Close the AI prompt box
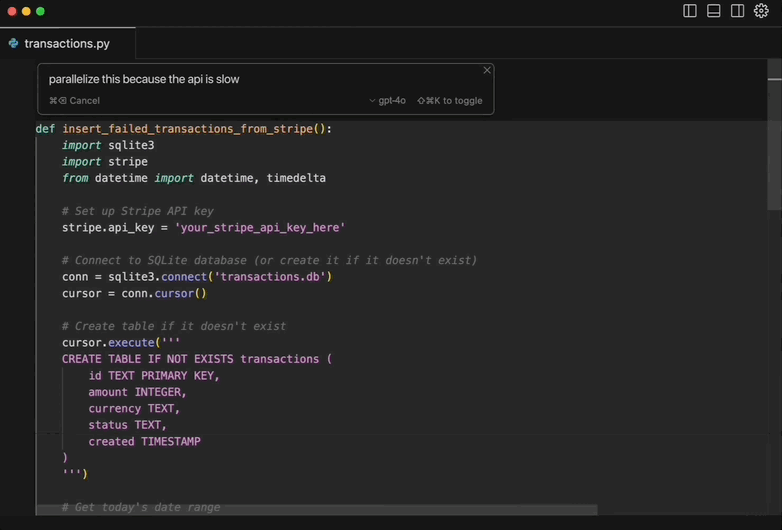This screenshot has height=530, width=782. point(487,70)
